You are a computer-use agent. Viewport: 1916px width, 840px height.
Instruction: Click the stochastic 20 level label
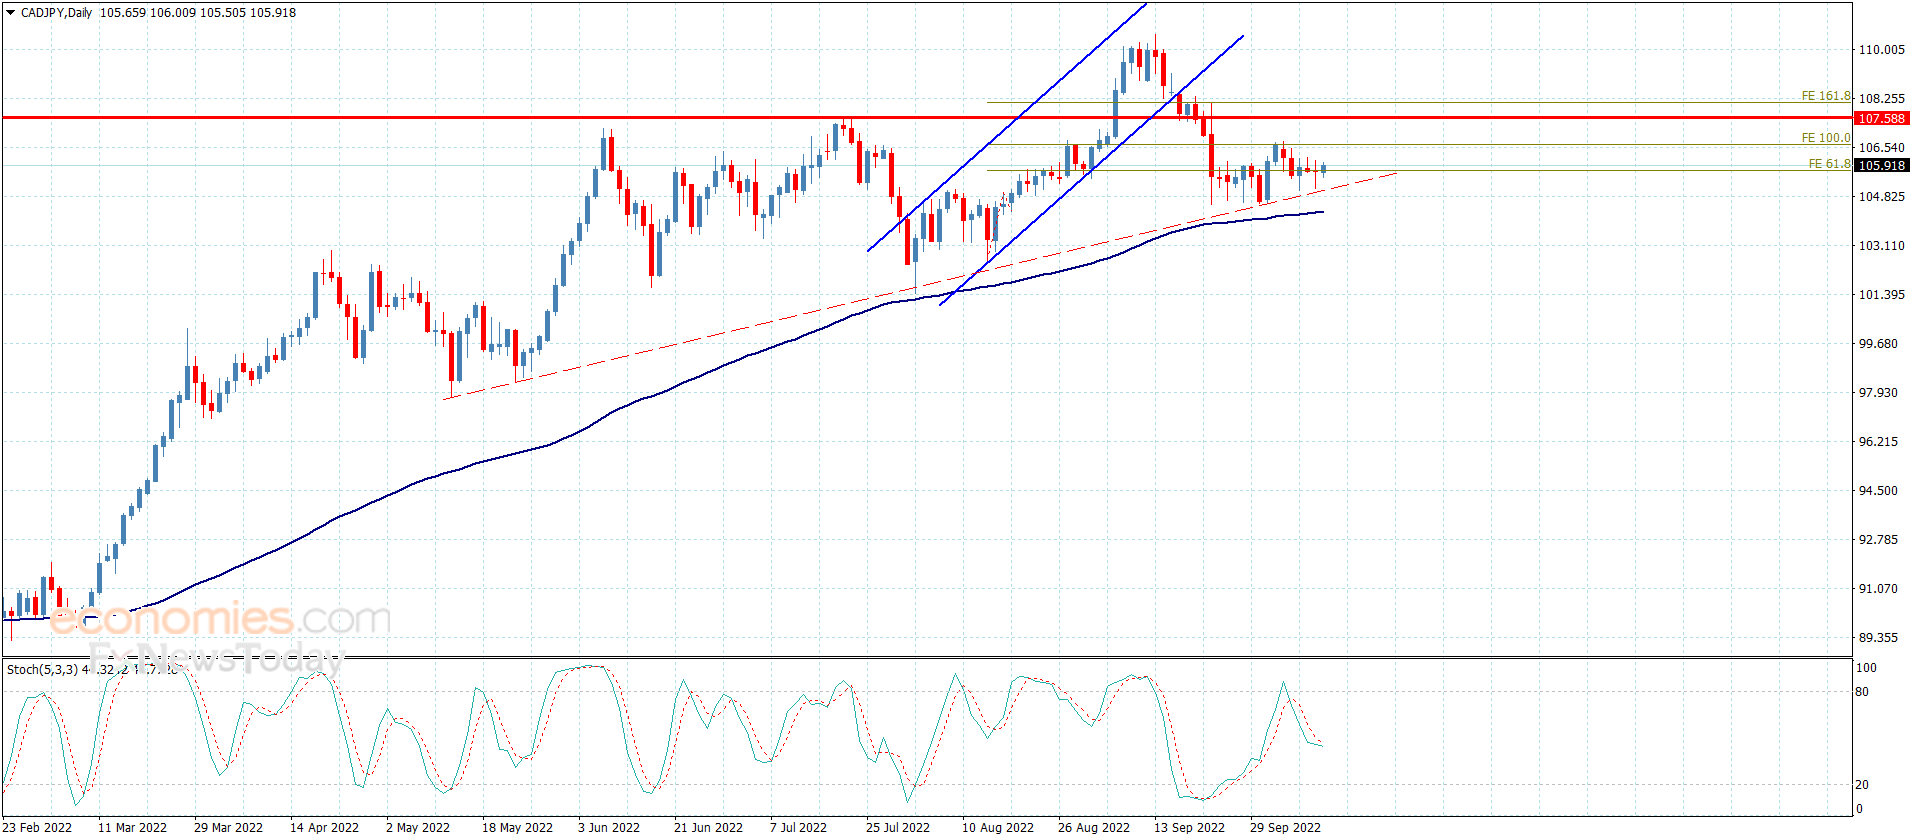click(x=1861, y=784)
